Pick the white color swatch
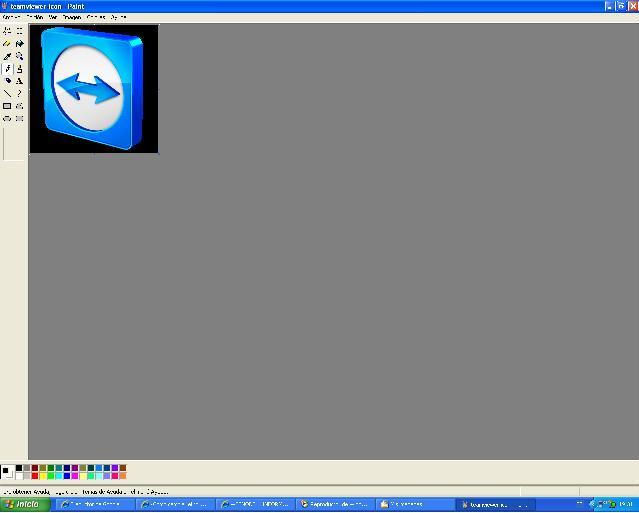The height and width of the screenshot is (513, 639). coord(19,476)
